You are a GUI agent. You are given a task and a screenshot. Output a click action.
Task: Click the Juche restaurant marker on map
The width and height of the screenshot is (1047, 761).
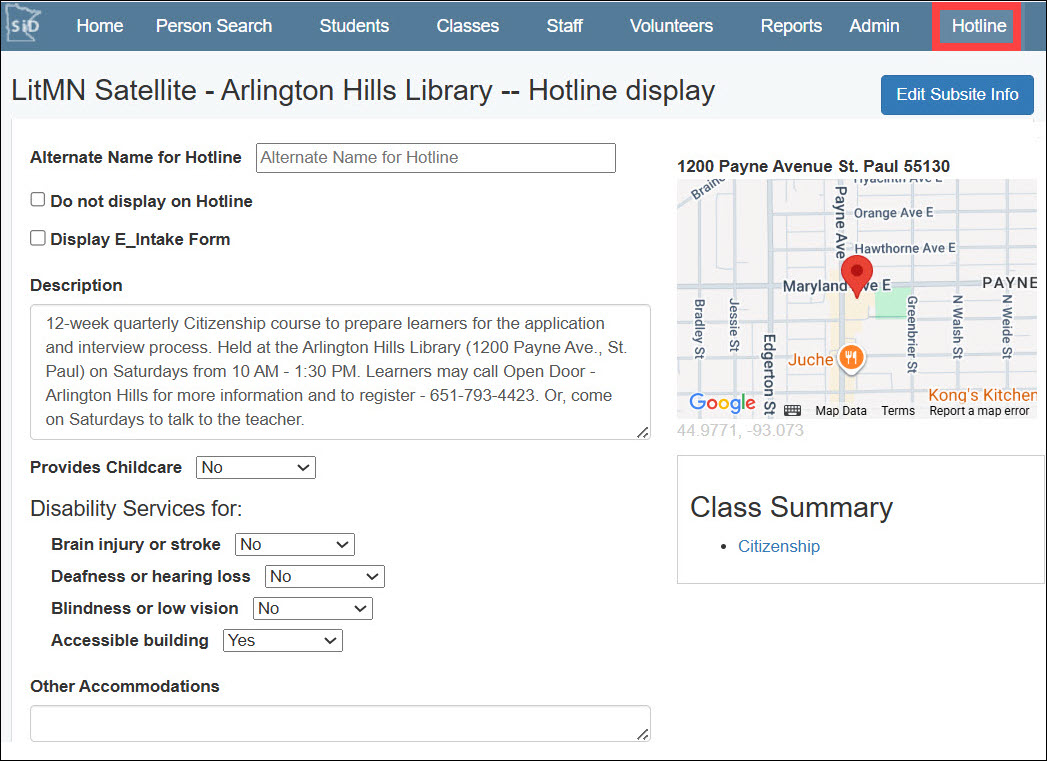click(x=850, y=359)
